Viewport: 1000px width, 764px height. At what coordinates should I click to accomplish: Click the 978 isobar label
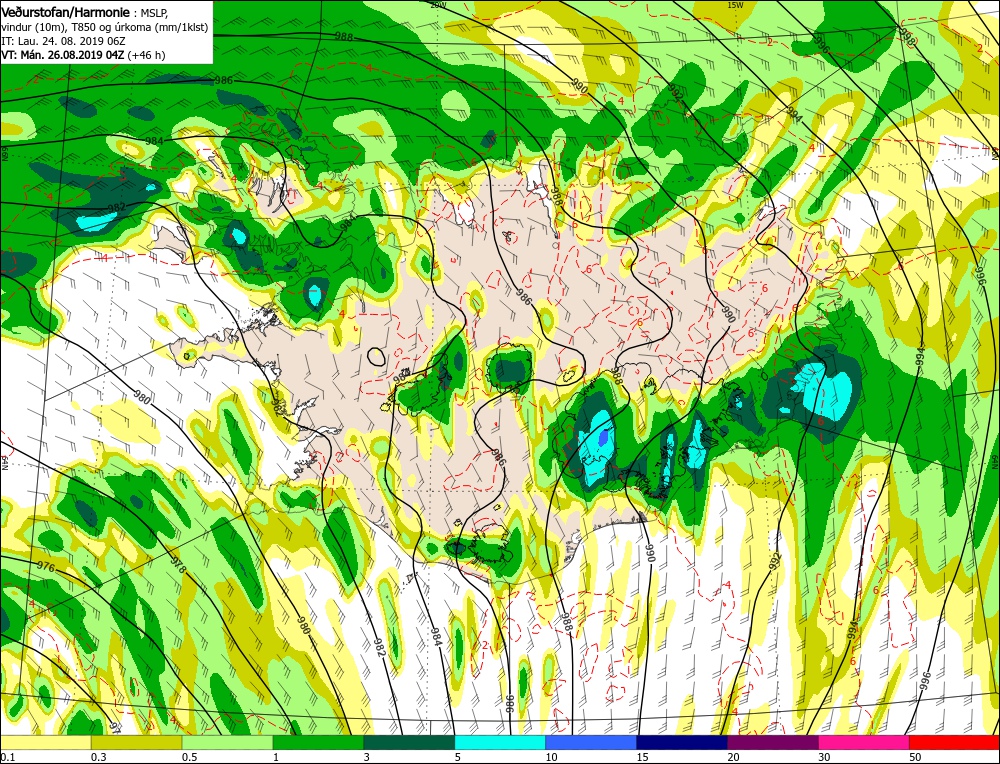(180, 566)
